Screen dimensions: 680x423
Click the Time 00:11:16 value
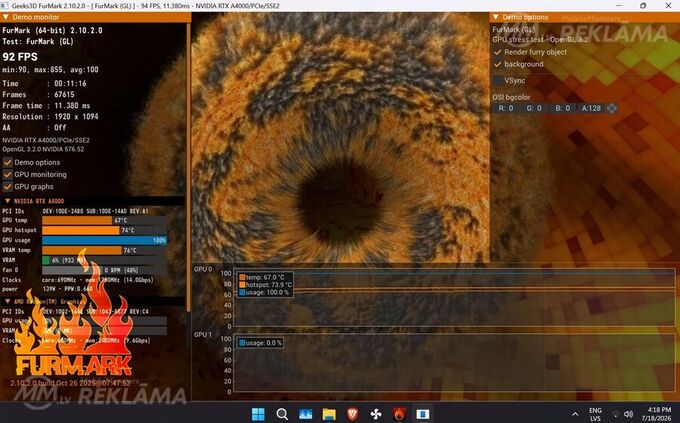[70, 83]
